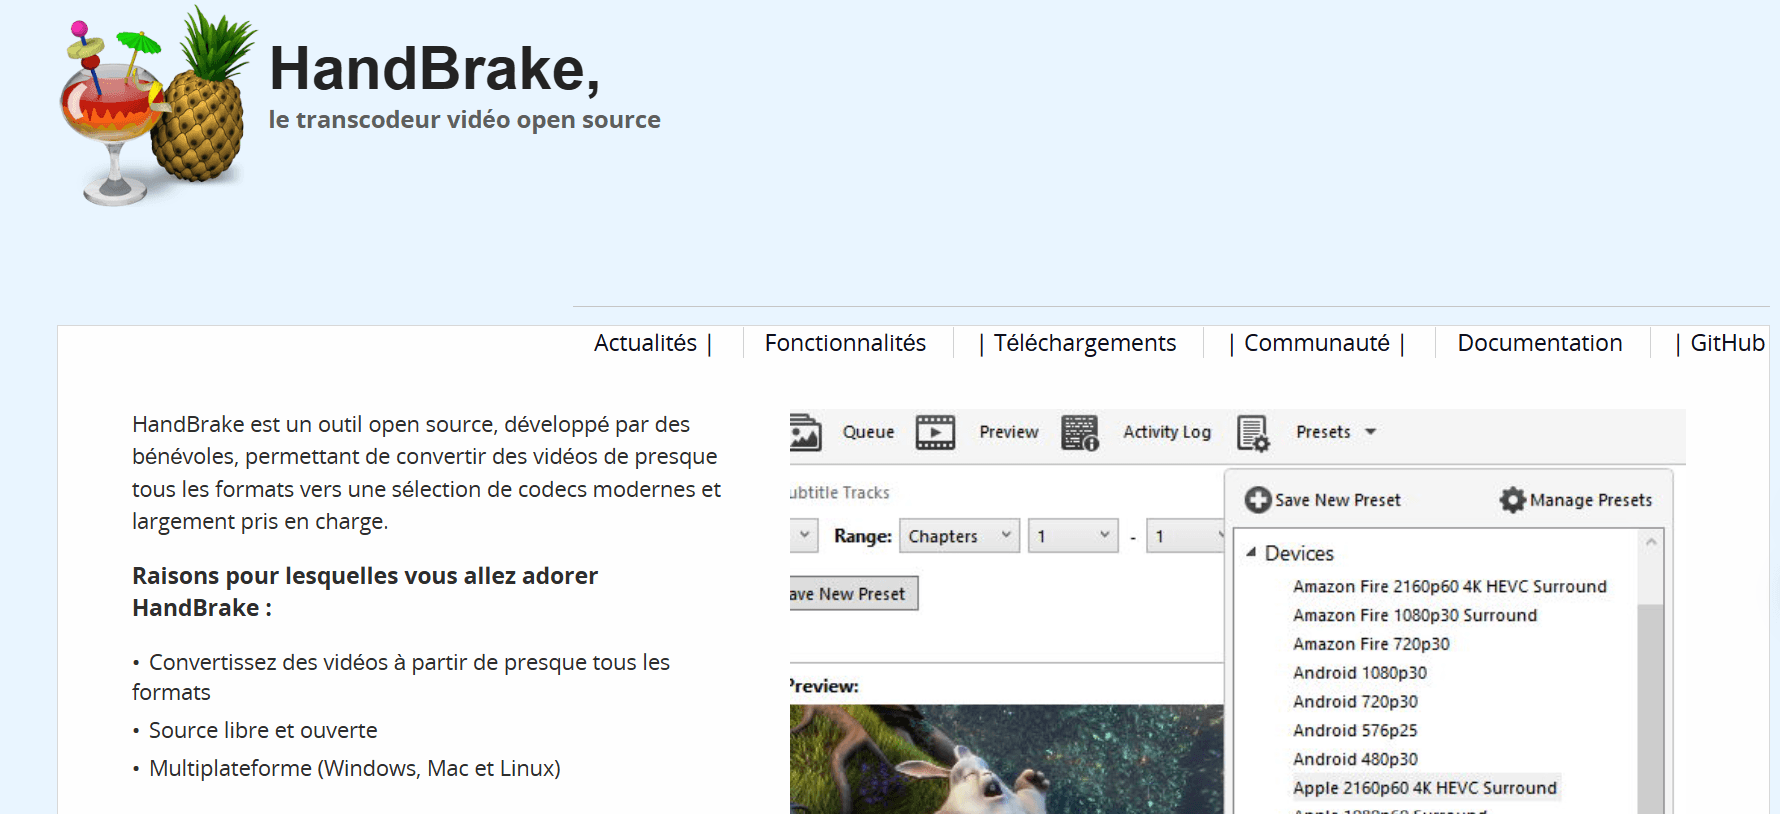Click the Activity Log icon

click(x=1080, y=433)
